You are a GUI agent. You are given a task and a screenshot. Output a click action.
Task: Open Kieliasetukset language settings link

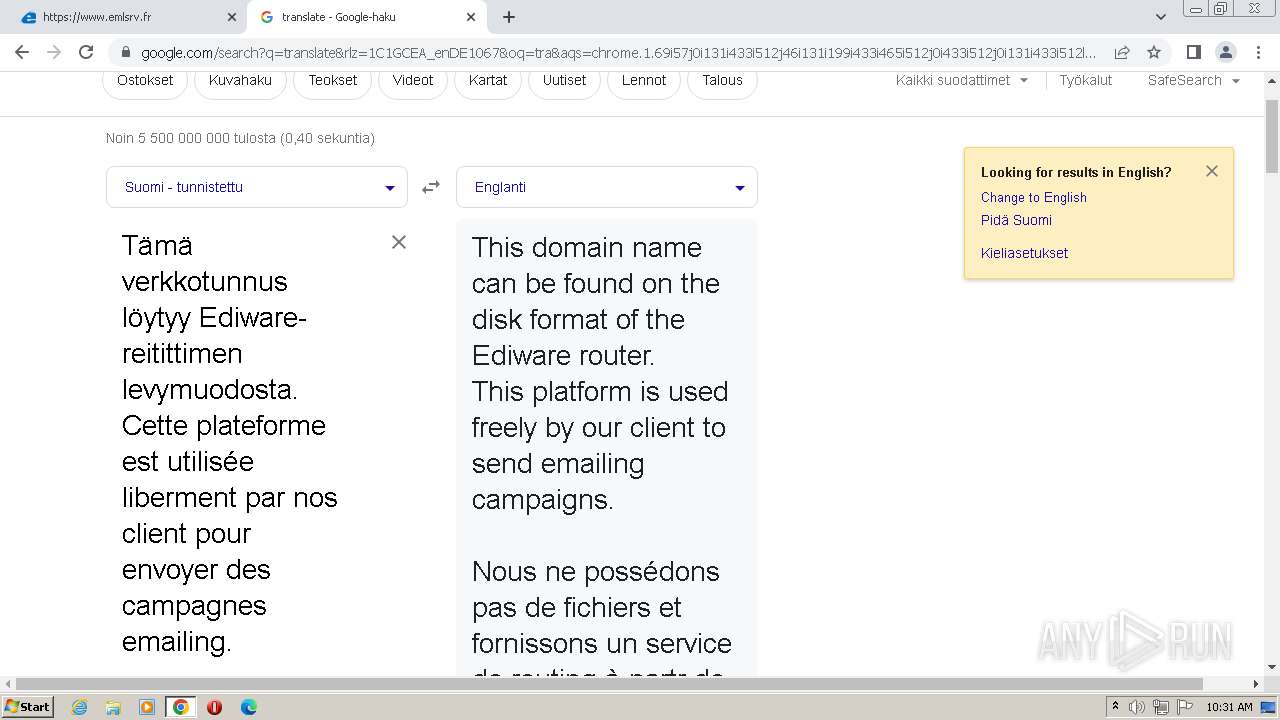(x=1024, y=253)
